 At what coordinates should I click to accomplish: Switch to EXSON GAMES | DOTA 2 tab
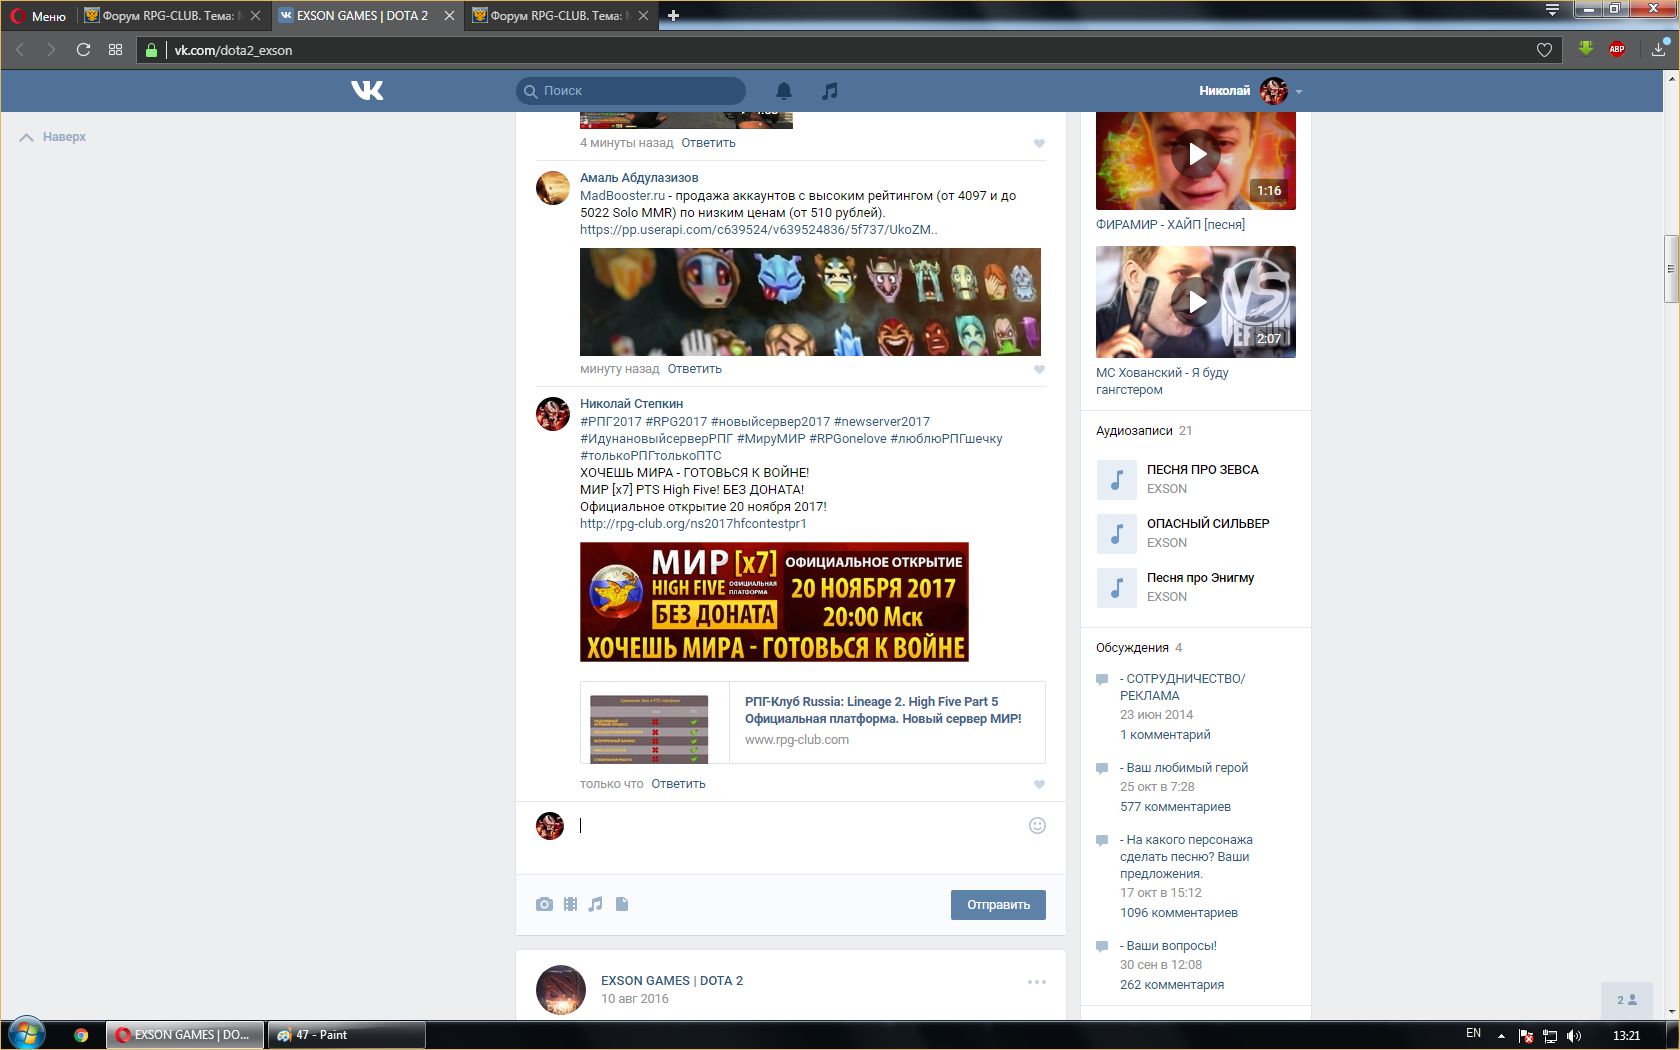(365, 16)
